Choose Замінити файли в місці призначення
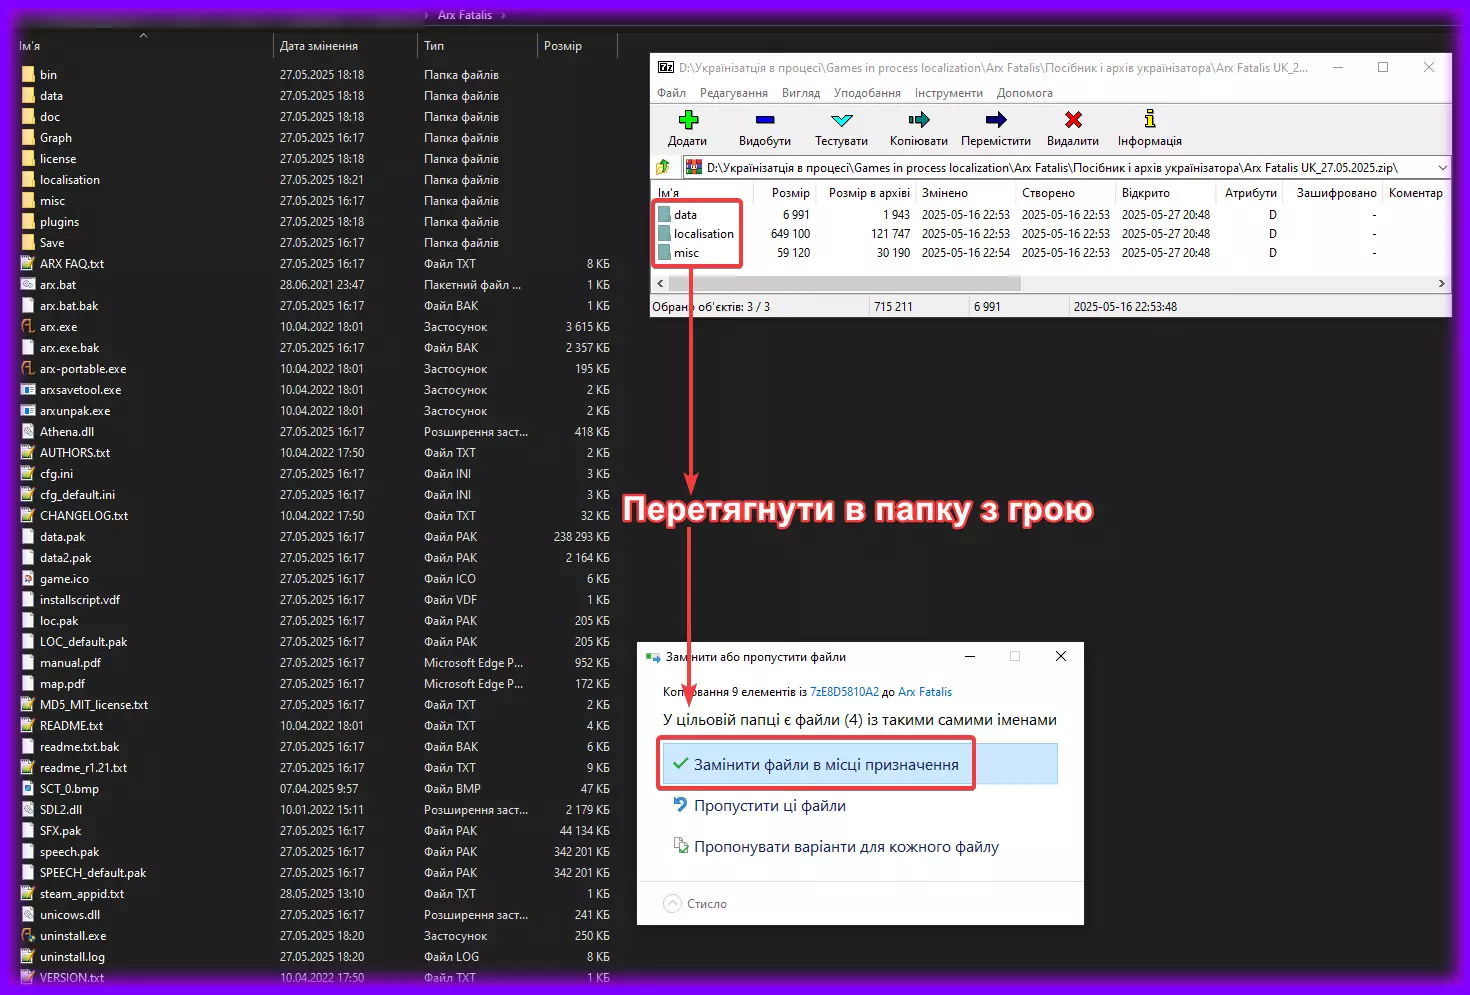1470x995 pixels. point(860,765)
